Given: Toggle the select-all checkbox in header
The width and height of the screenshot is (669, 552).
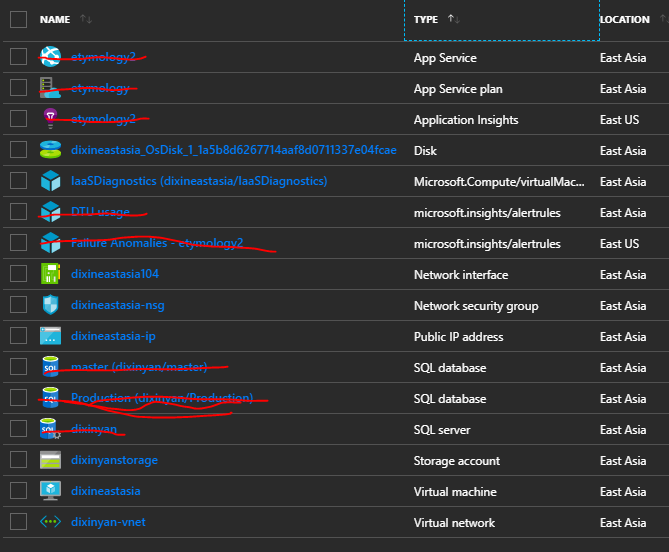Looking at the screenshot, I should point(18,19).
